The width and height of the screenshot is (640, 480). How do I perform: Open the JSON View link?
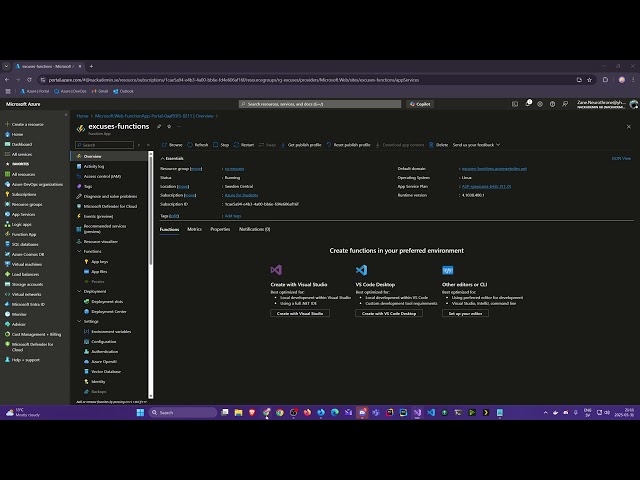(621, 158)
